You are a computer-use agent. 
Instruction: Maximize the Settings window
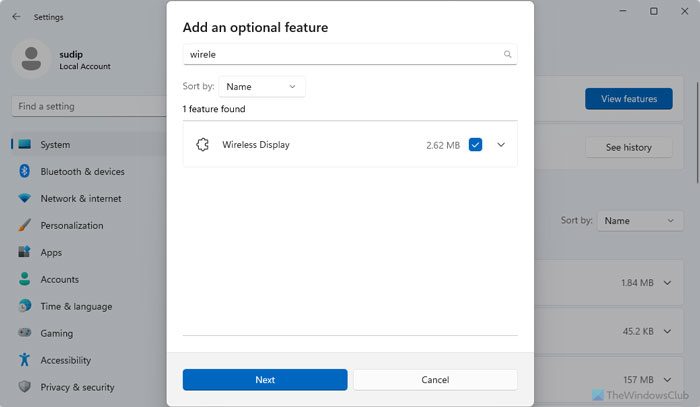(654, 11)
